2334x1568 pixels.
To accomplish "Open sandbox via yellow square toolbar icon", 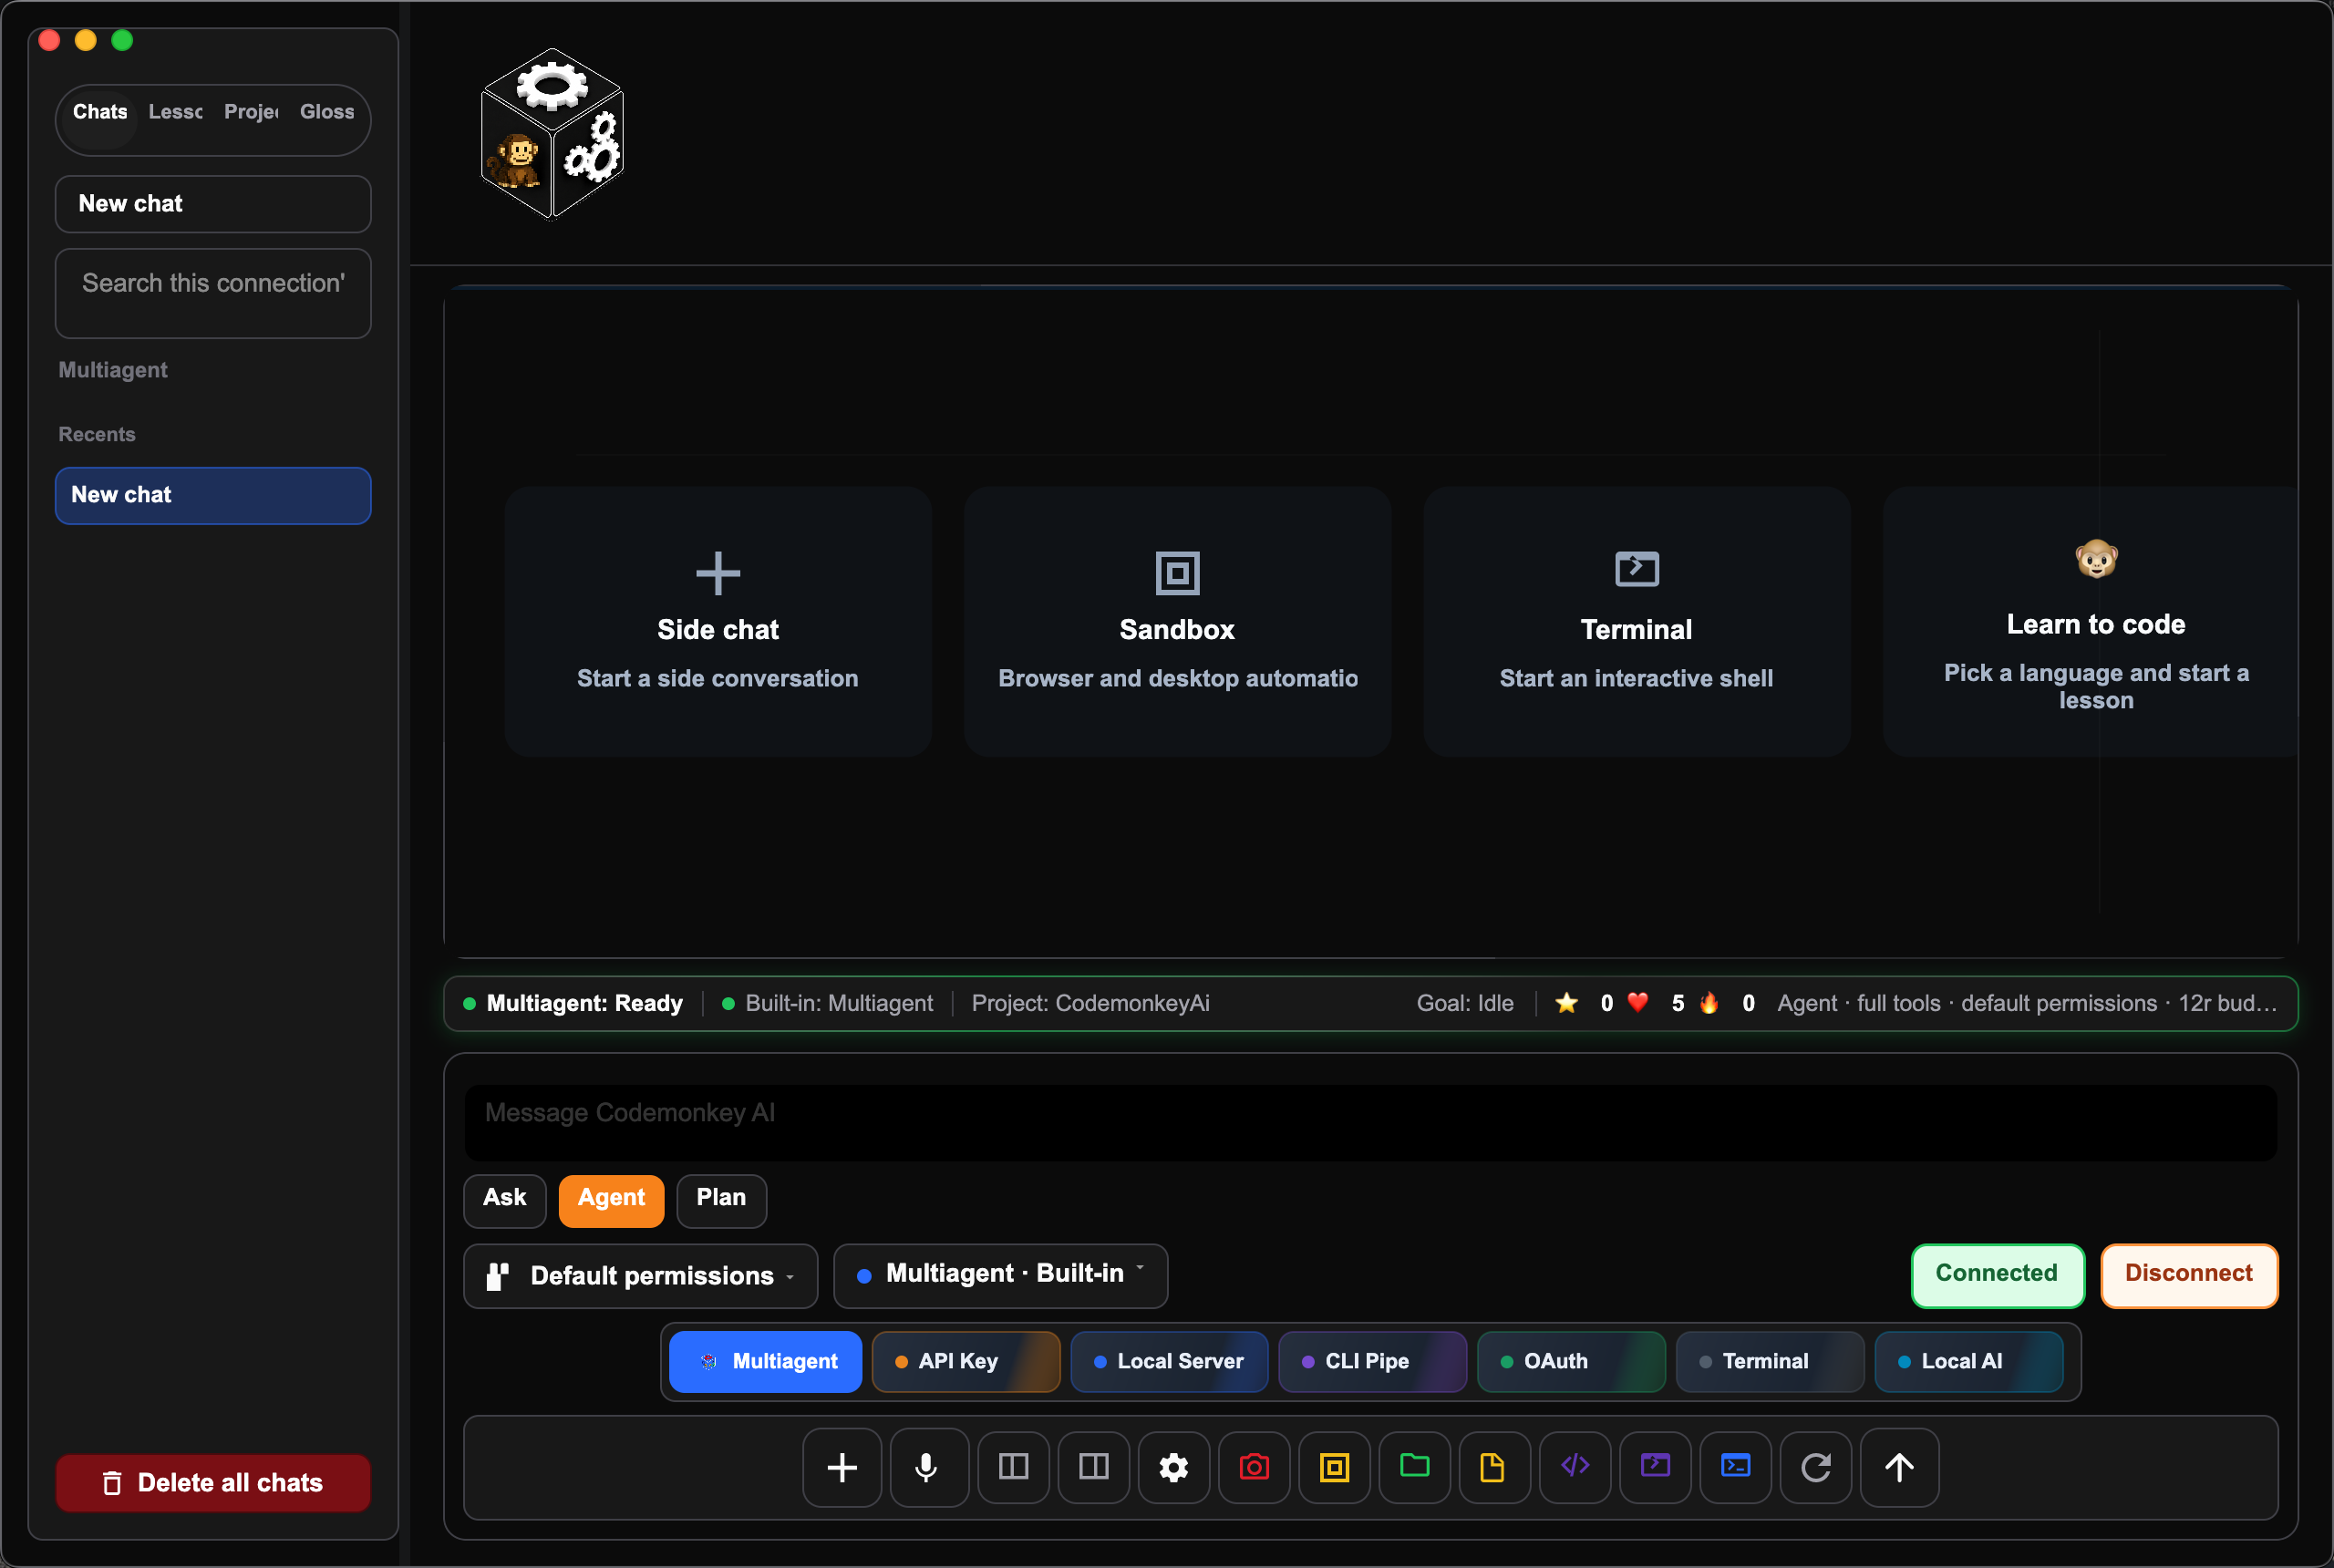I will tap(1334, 1467).
